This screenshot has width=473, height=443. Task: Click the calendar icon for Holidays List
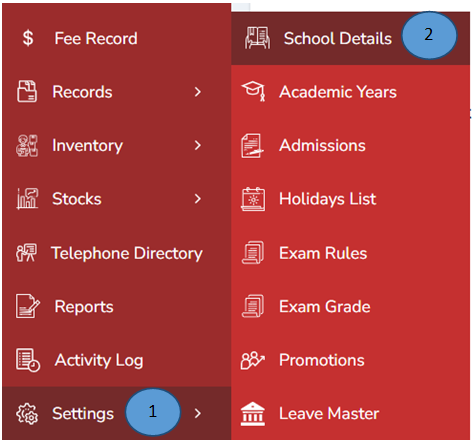point(253,199)
